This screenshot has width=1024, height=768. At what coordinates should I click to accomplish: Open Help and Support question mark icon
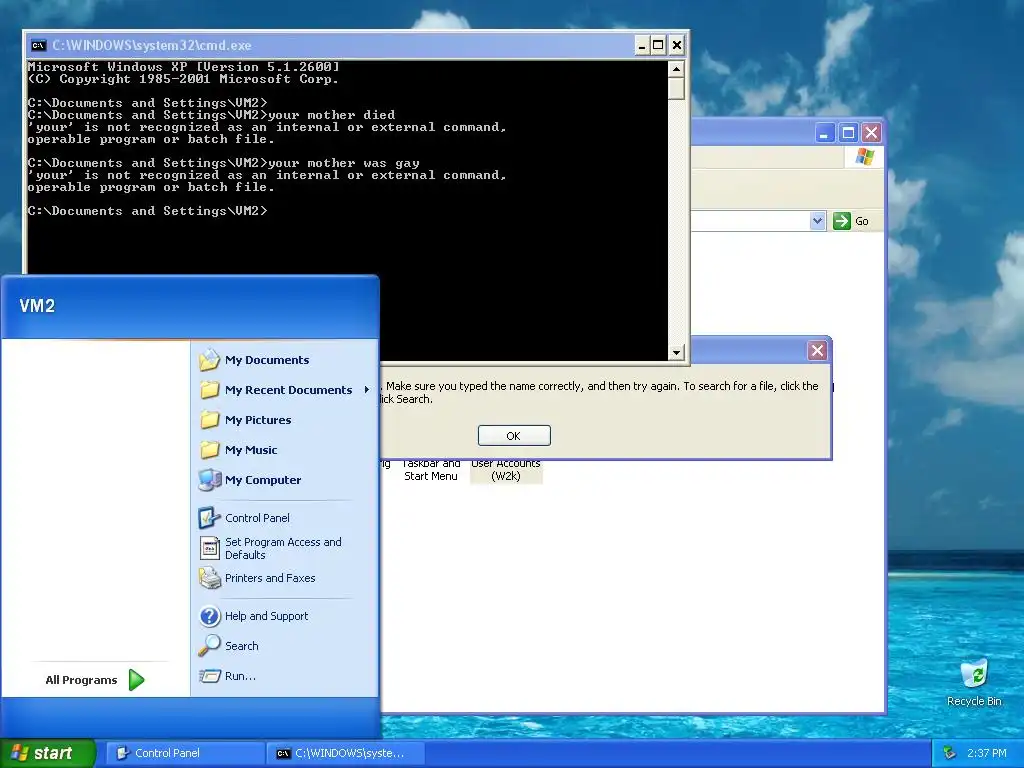pos(209,616)
